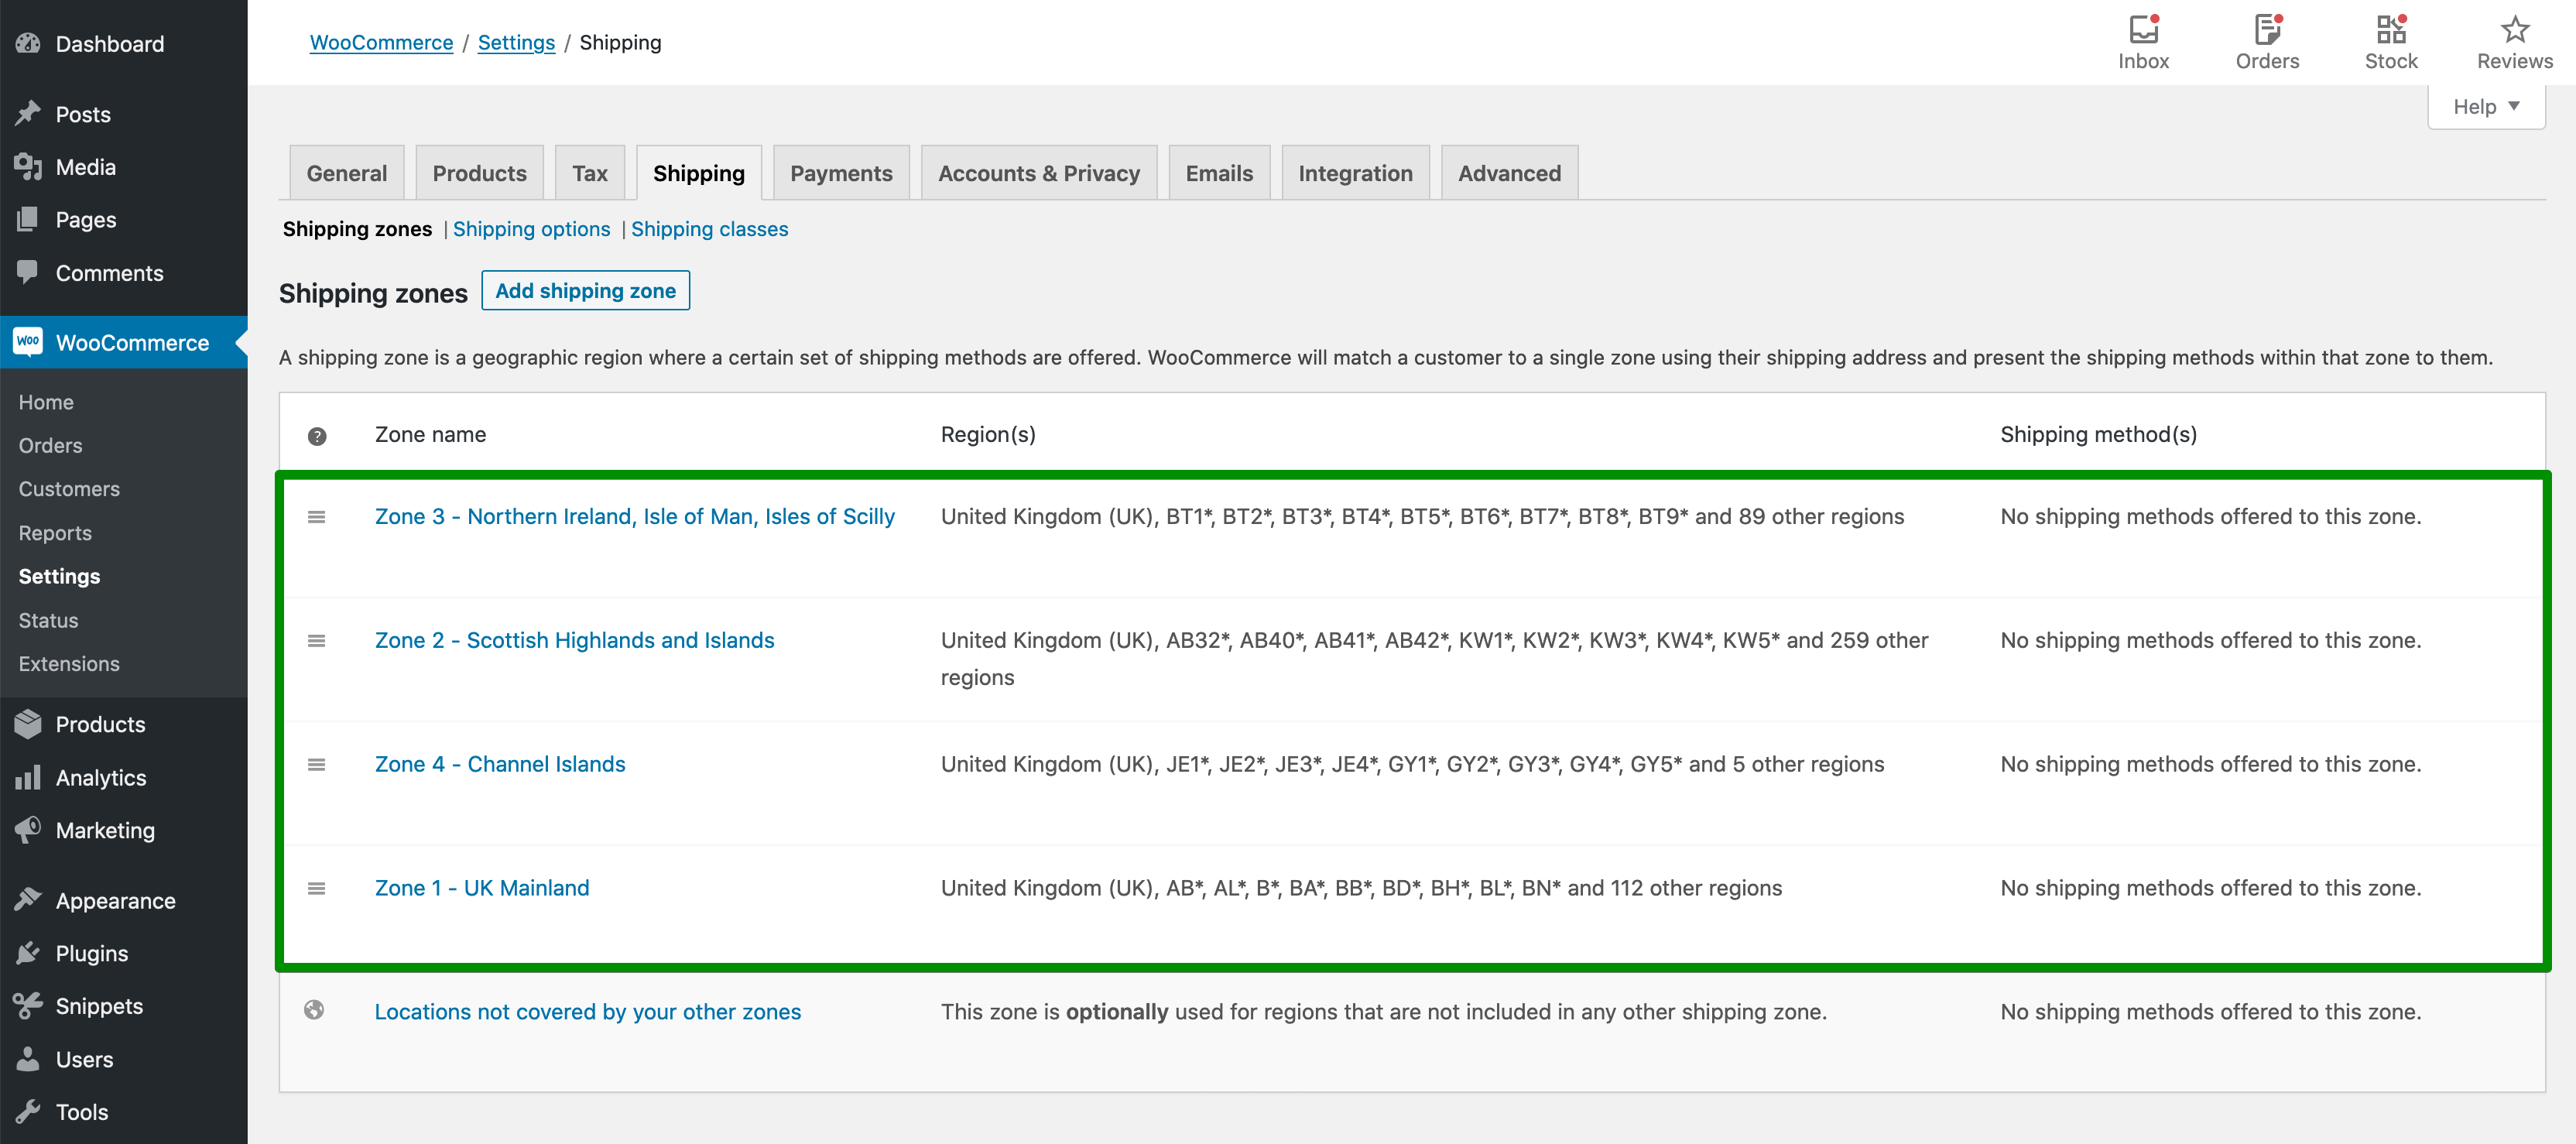2576x1144 pixels.
Task: Click the WooCommerce Woo logo icon
Action: (x=28, y=341)
